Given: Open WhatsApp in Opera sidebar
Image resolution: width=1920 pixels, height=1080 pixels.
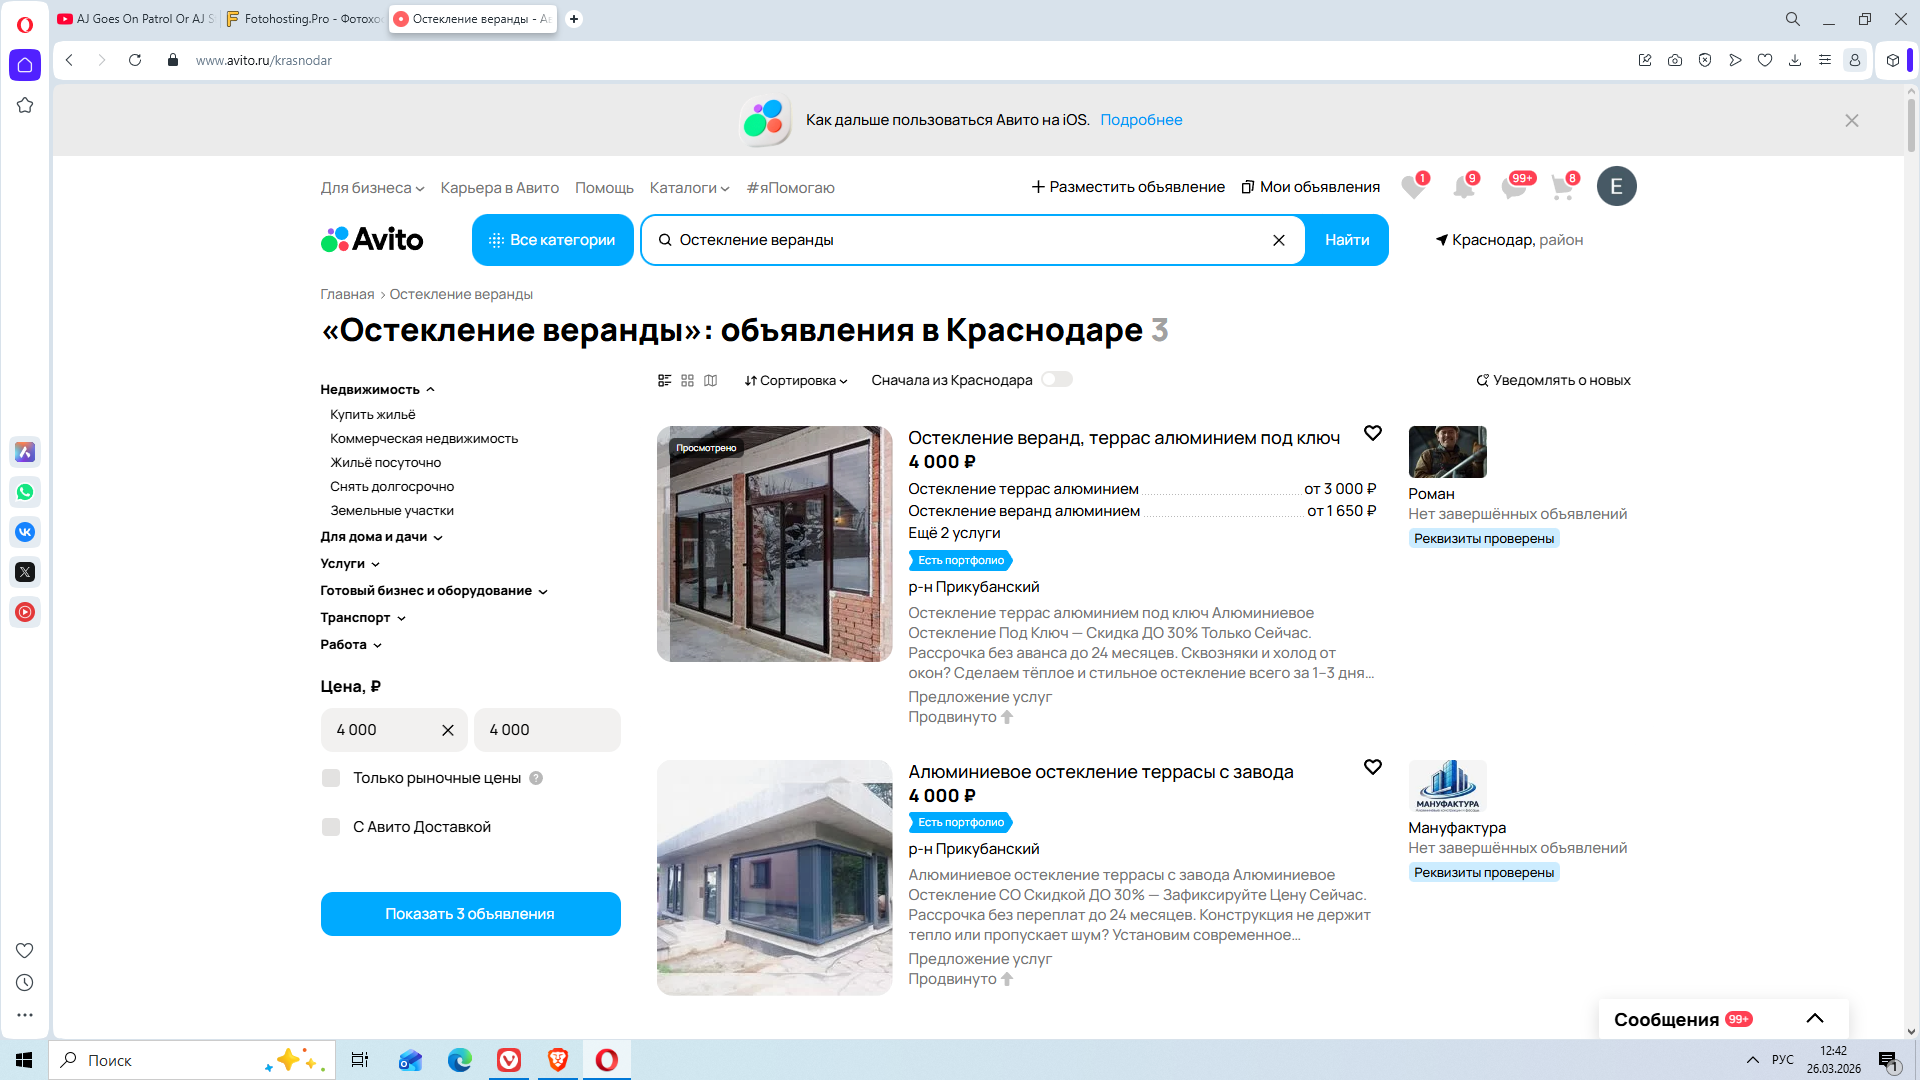Looking at the screenshot, I should point(25,492).
